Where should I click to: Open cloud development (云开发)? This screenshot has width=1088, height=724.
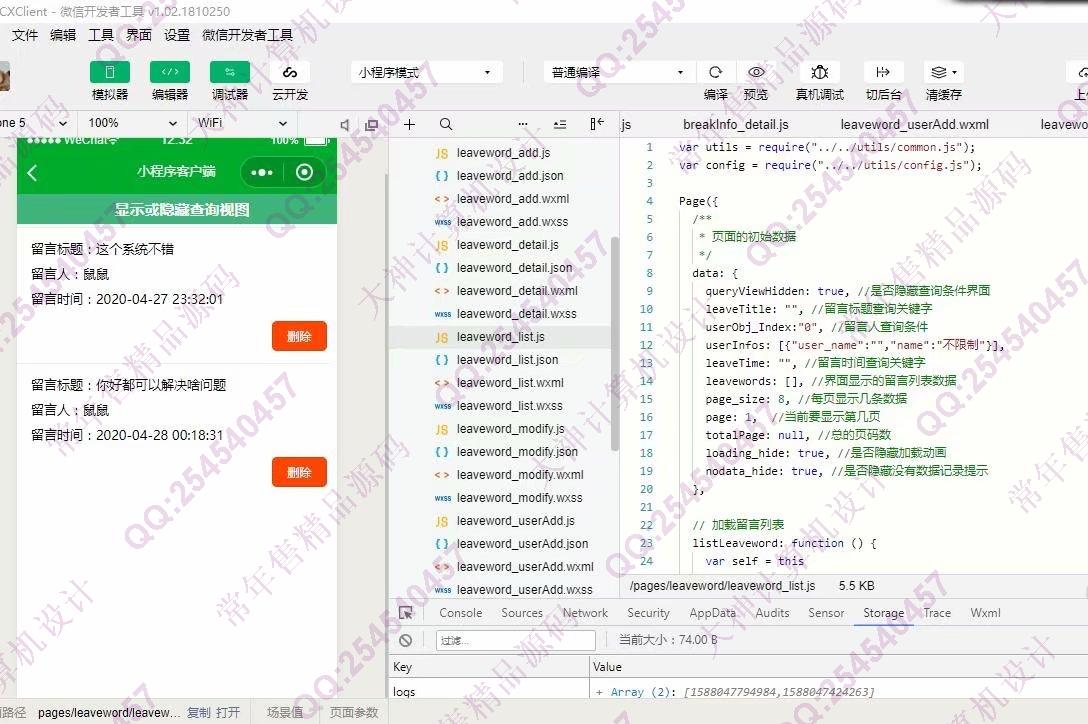click(x=290, y=72)
